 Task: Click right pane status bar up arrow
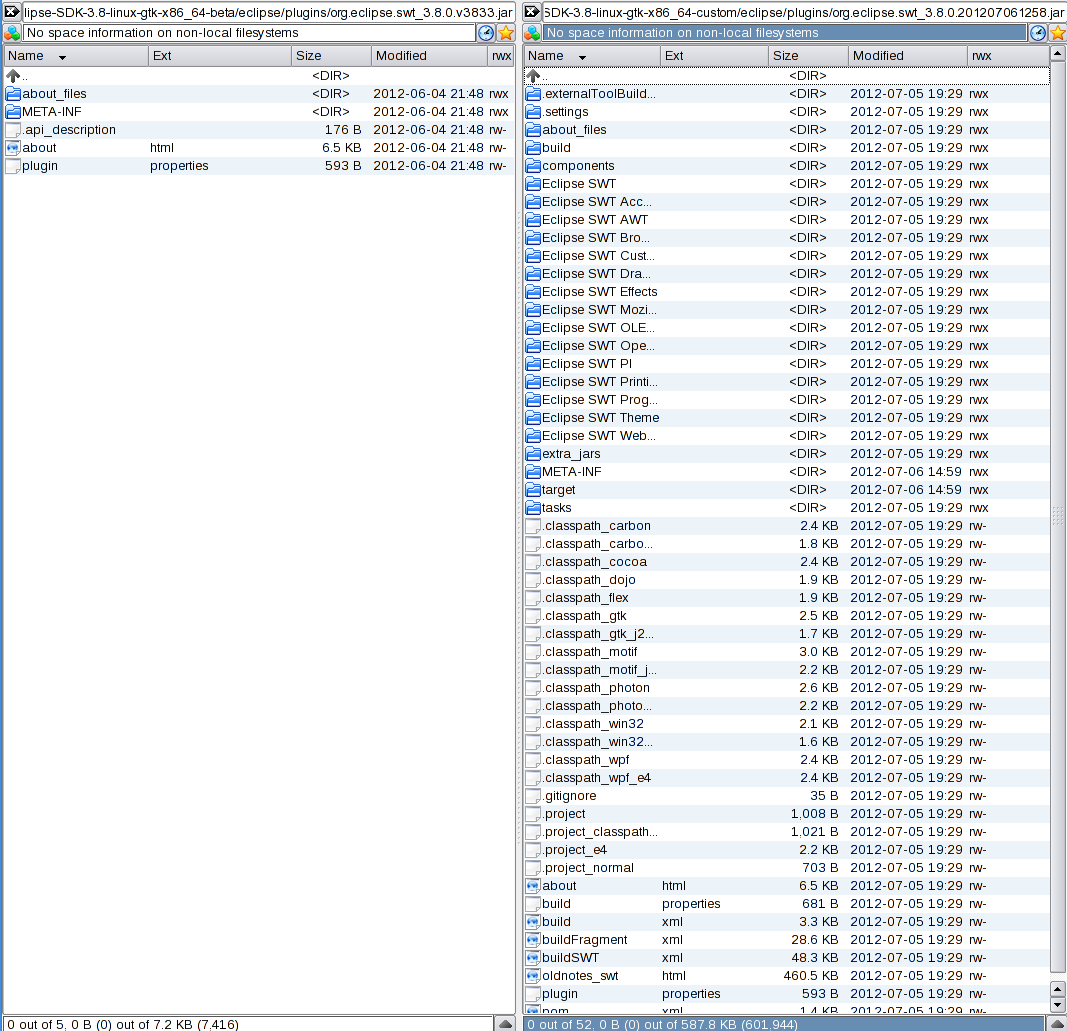(1057, 1024)
